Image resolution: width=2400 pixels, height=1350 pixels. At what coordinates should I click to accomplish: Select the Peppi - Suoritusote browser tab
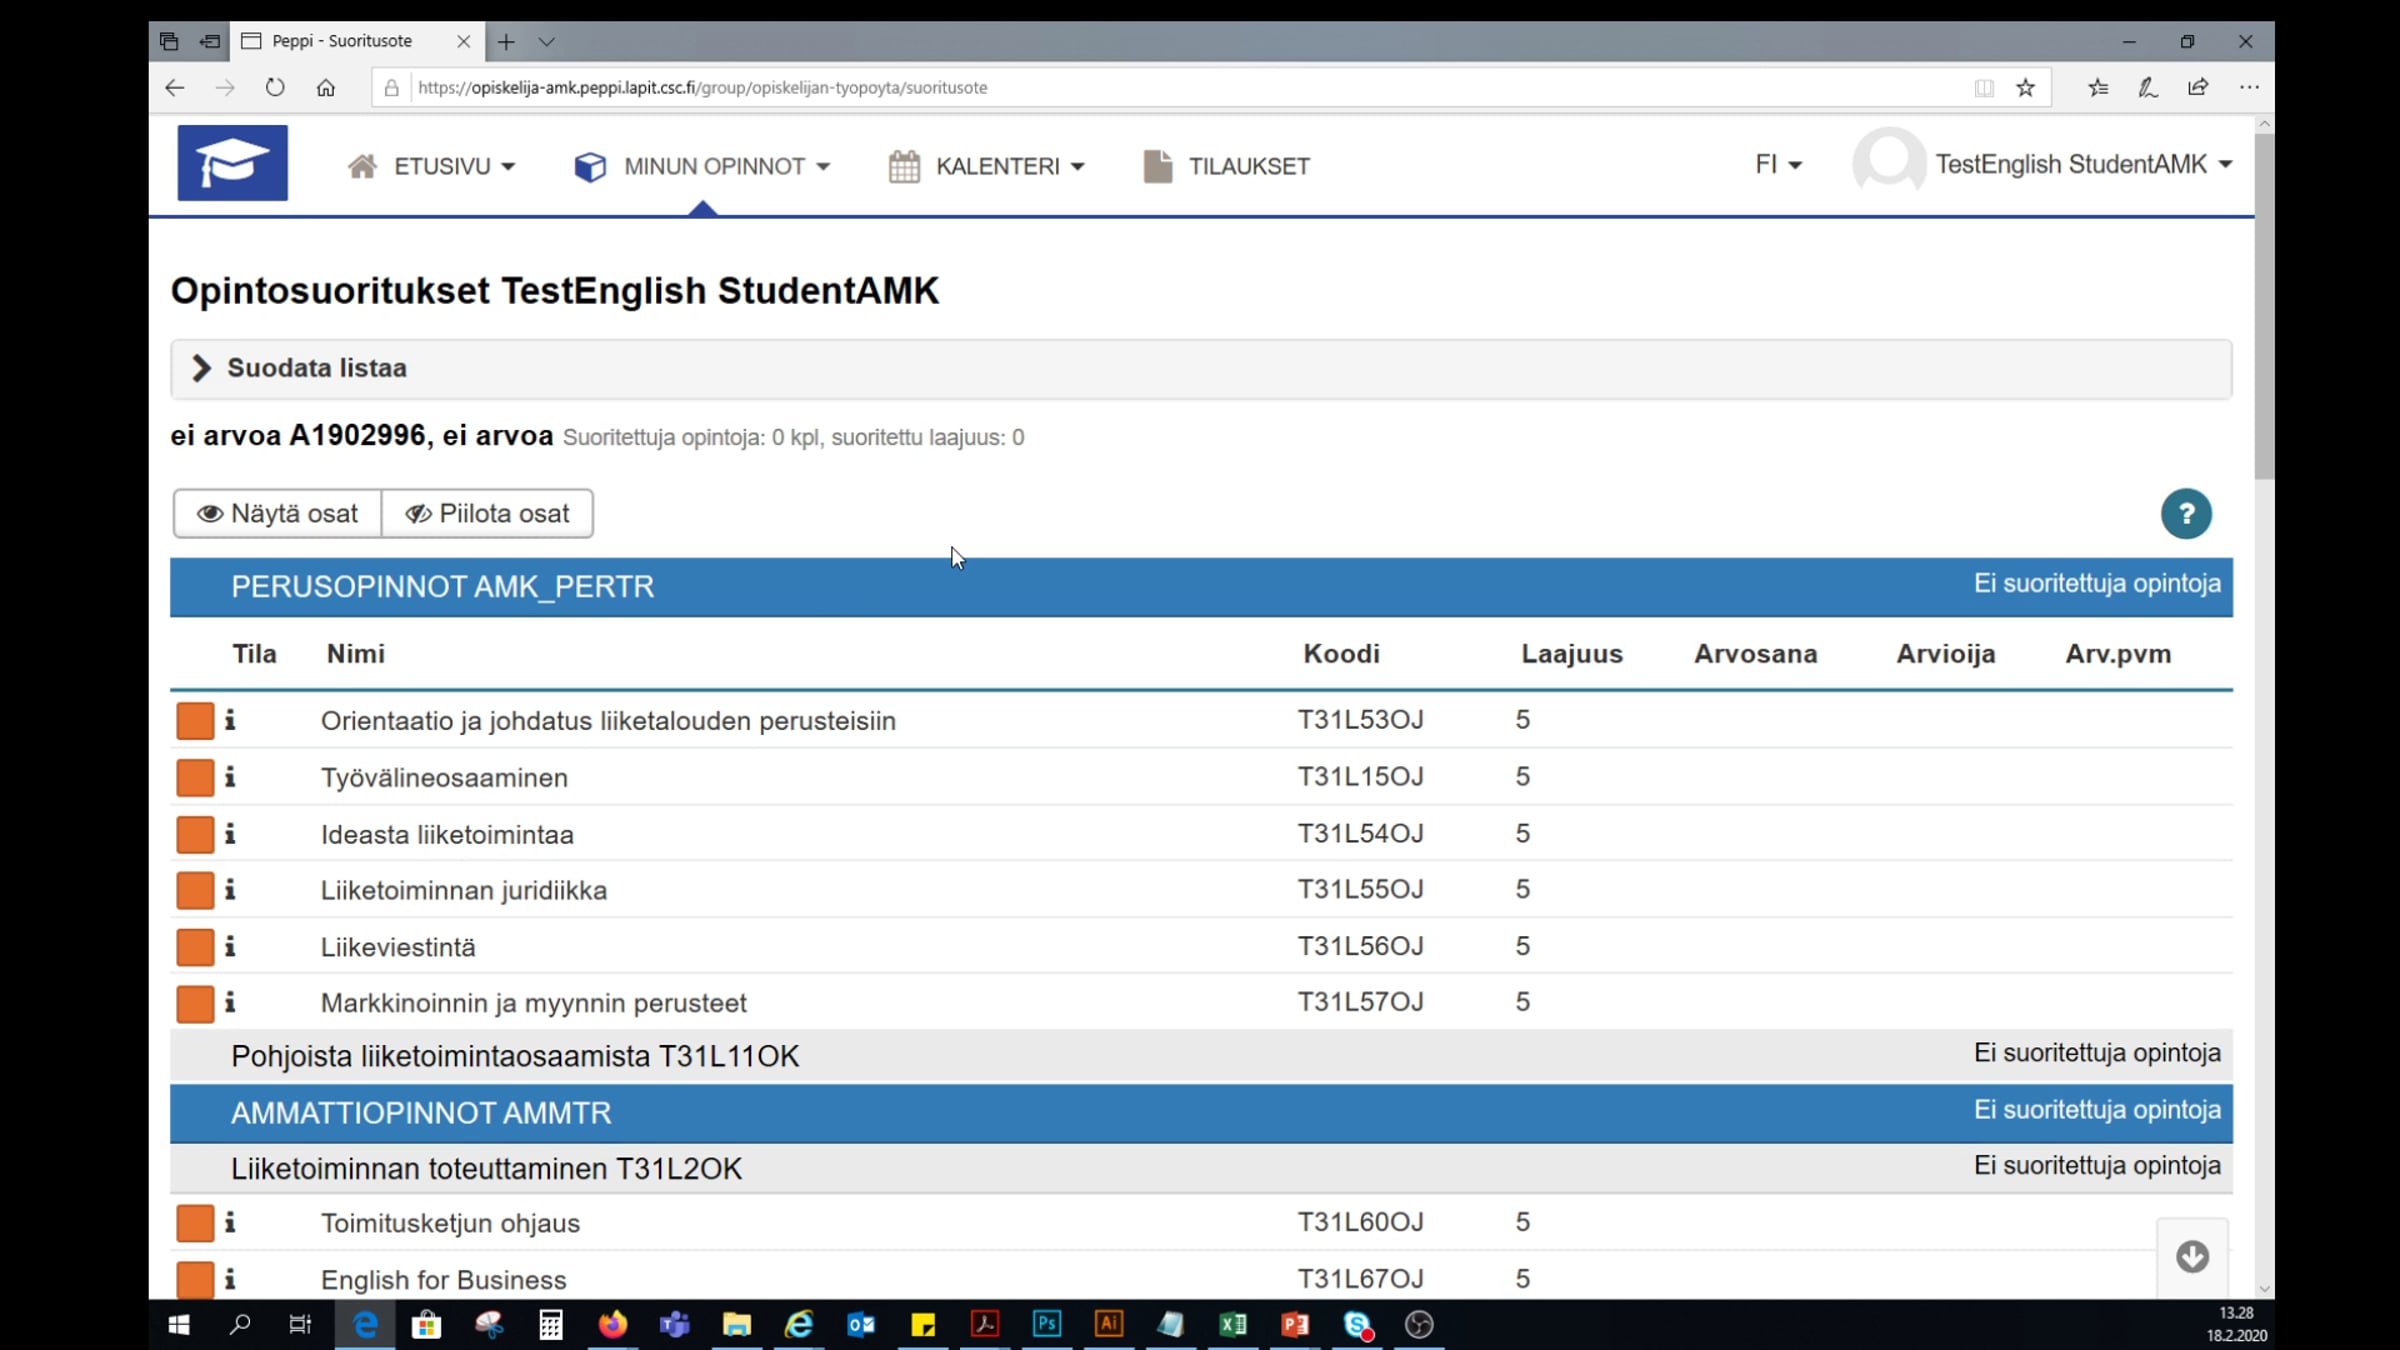[356, 42]
